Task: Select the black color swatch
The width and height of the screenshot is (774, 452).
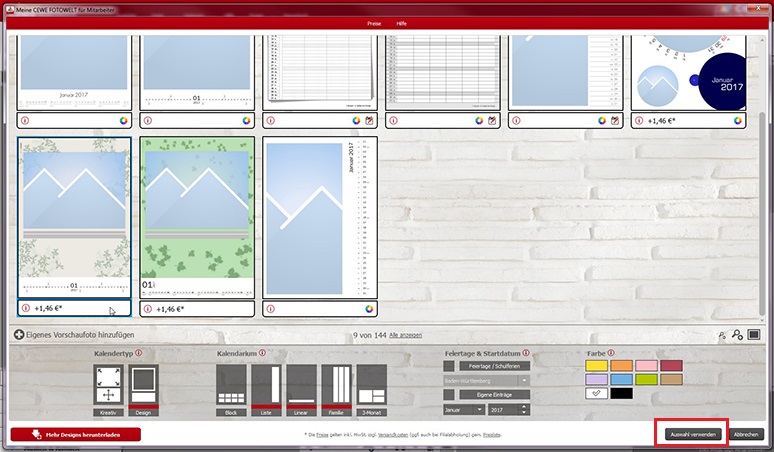Action: point(621,393)
